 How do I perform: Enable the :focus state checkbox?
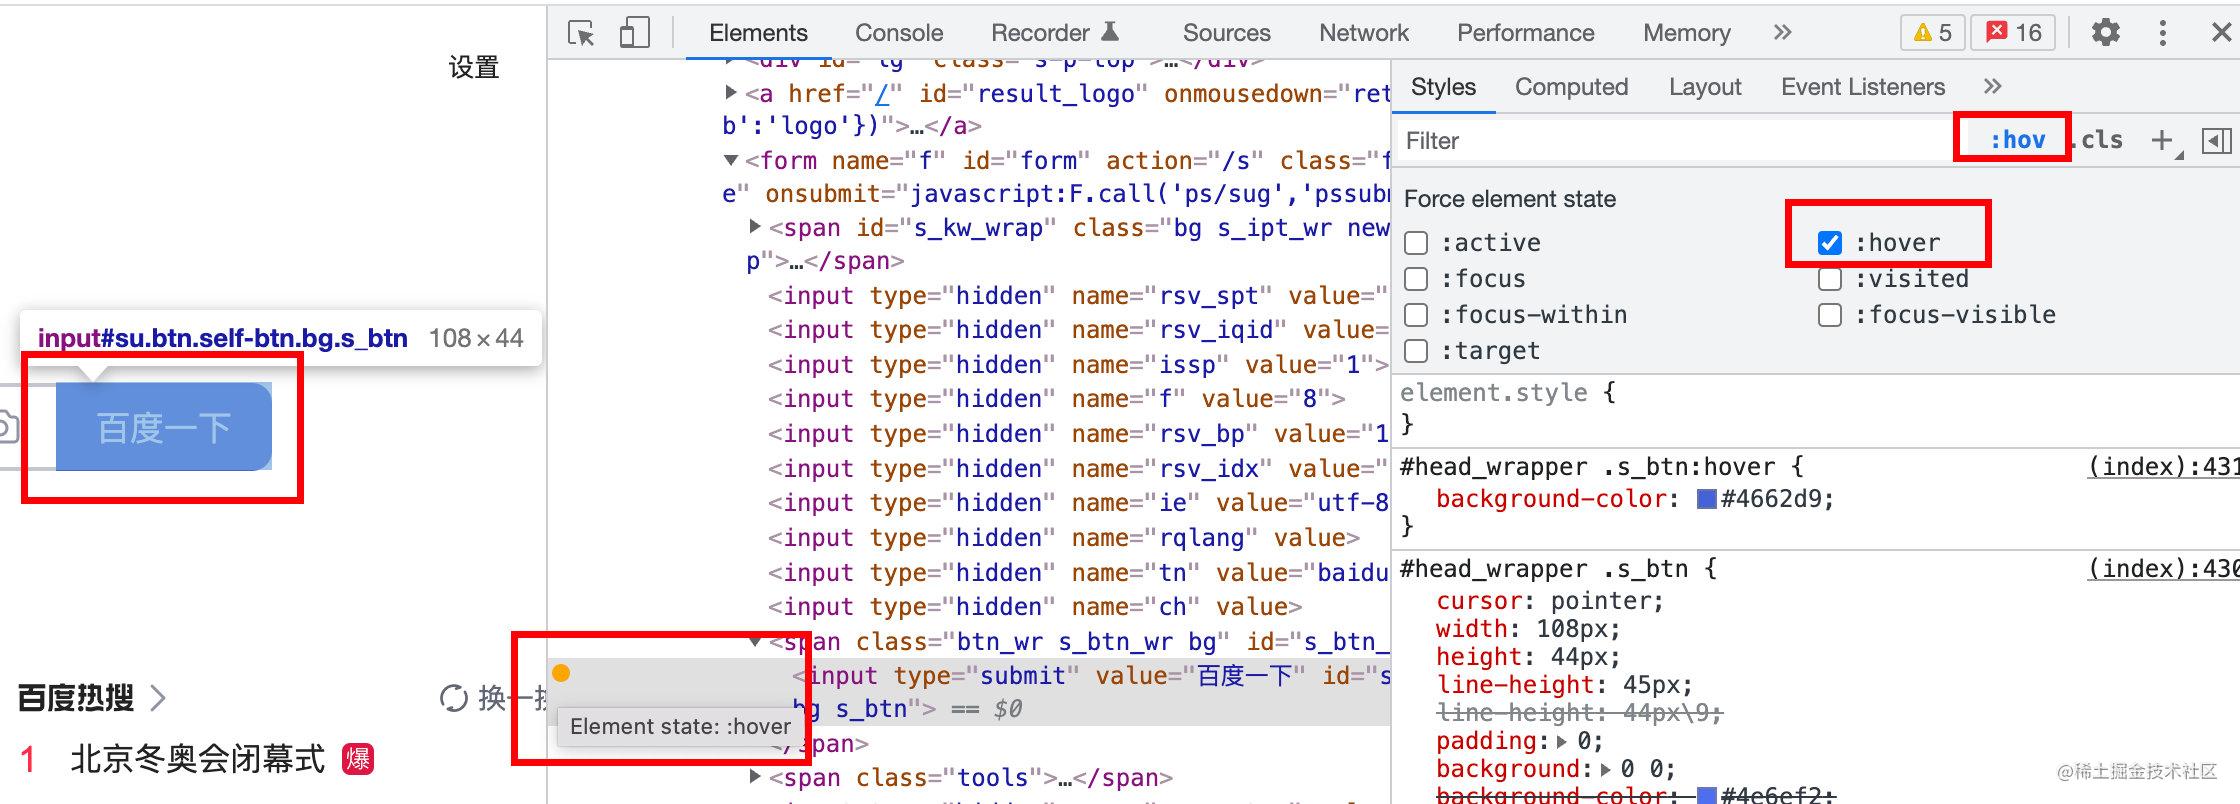click(x=1416, y=279)
